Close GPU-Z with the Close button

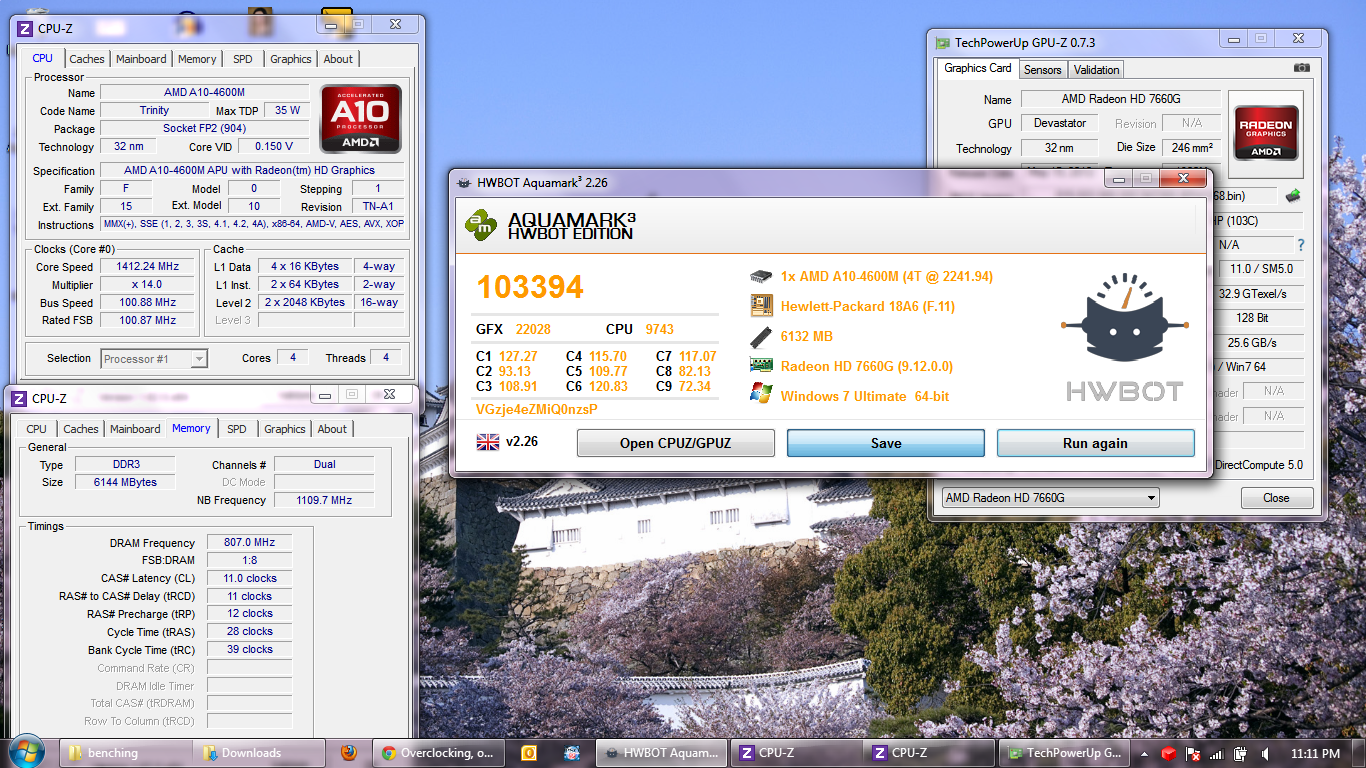pos(1276,497)
